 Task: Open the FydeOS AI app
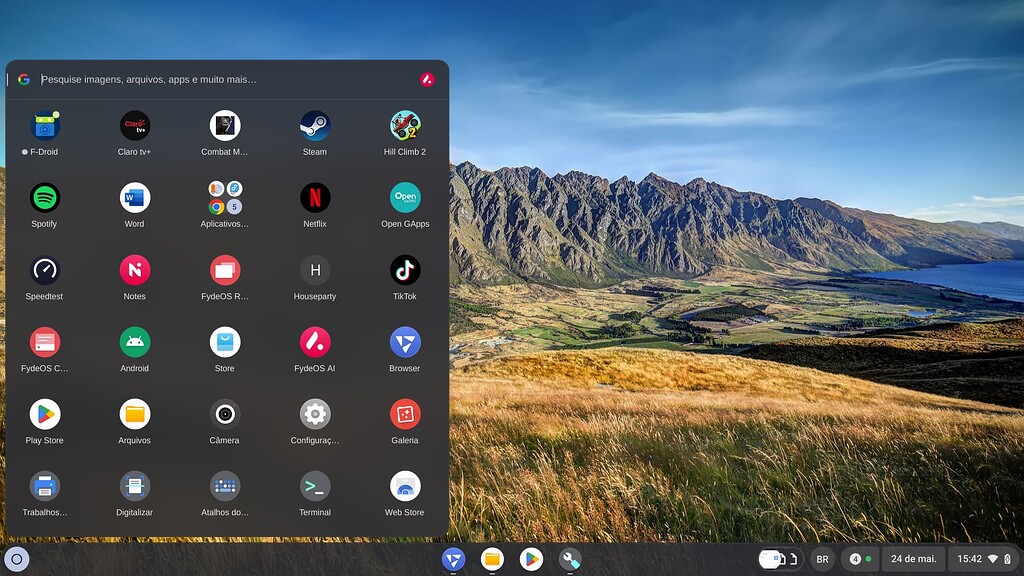pyautogui.click(x=314, y=343)
